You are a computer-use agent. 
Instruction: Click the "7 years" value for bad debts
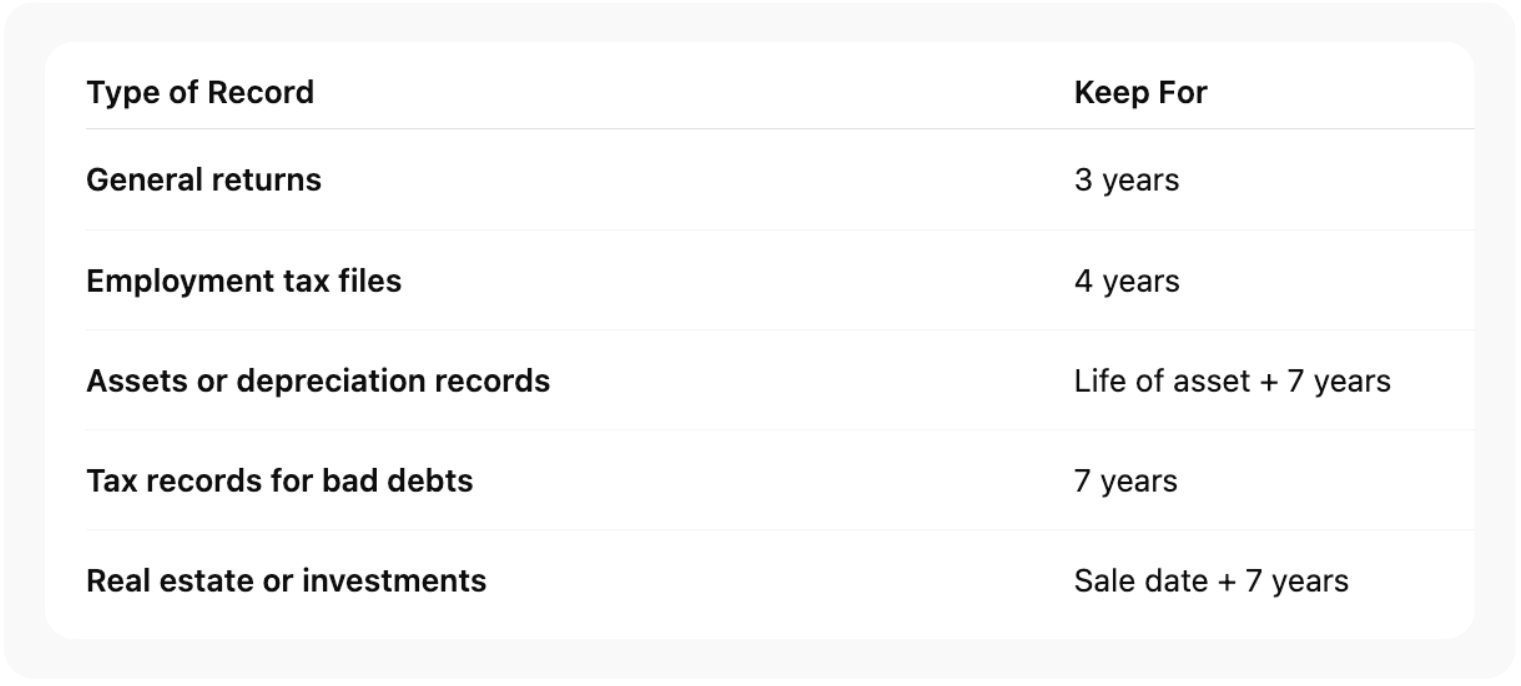click(1125, 481)
